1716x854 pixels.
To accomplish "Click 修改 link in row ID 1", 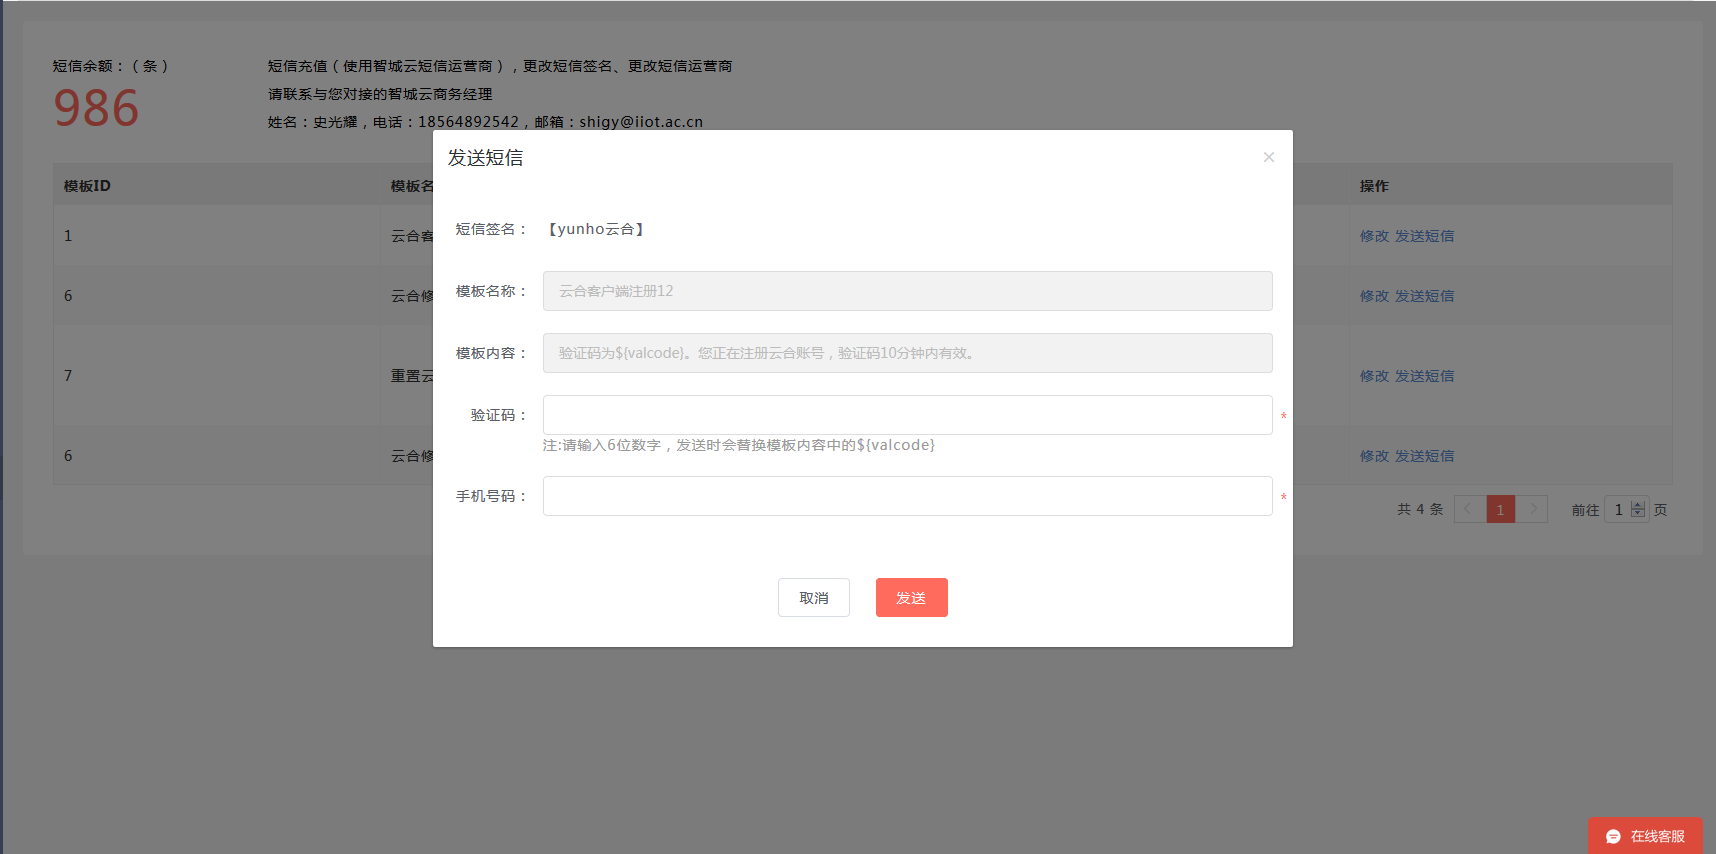I will point(1374,236).
